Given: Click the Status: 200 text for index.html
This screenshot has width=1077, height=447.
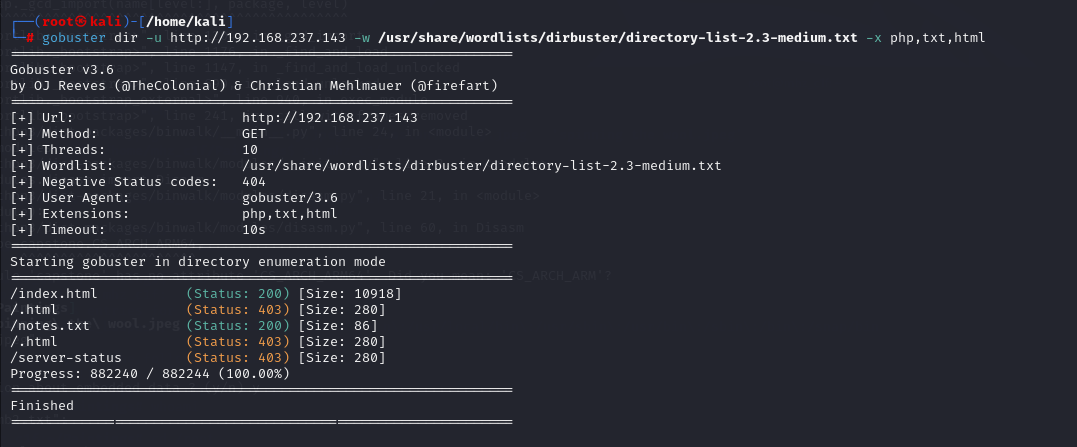Looking at the screenshot, I should (x=237, y=293).
